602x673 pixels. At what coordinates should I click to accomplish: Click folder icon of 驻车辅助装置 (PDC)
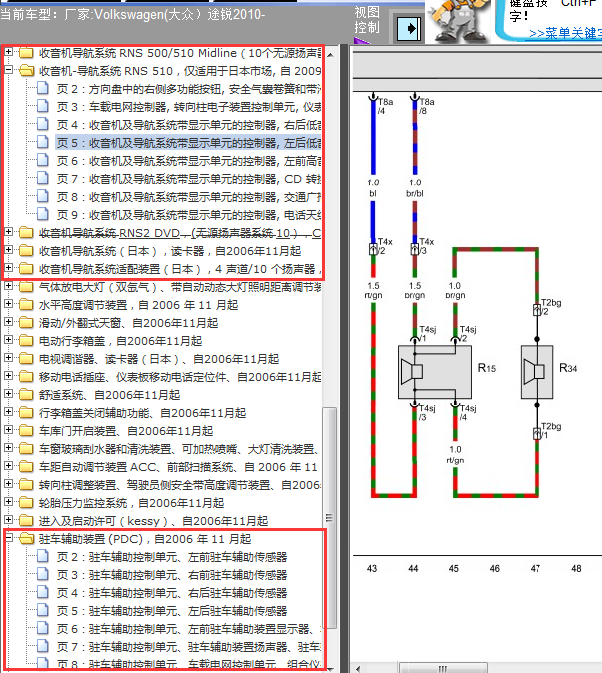click(x=26, y=539)
